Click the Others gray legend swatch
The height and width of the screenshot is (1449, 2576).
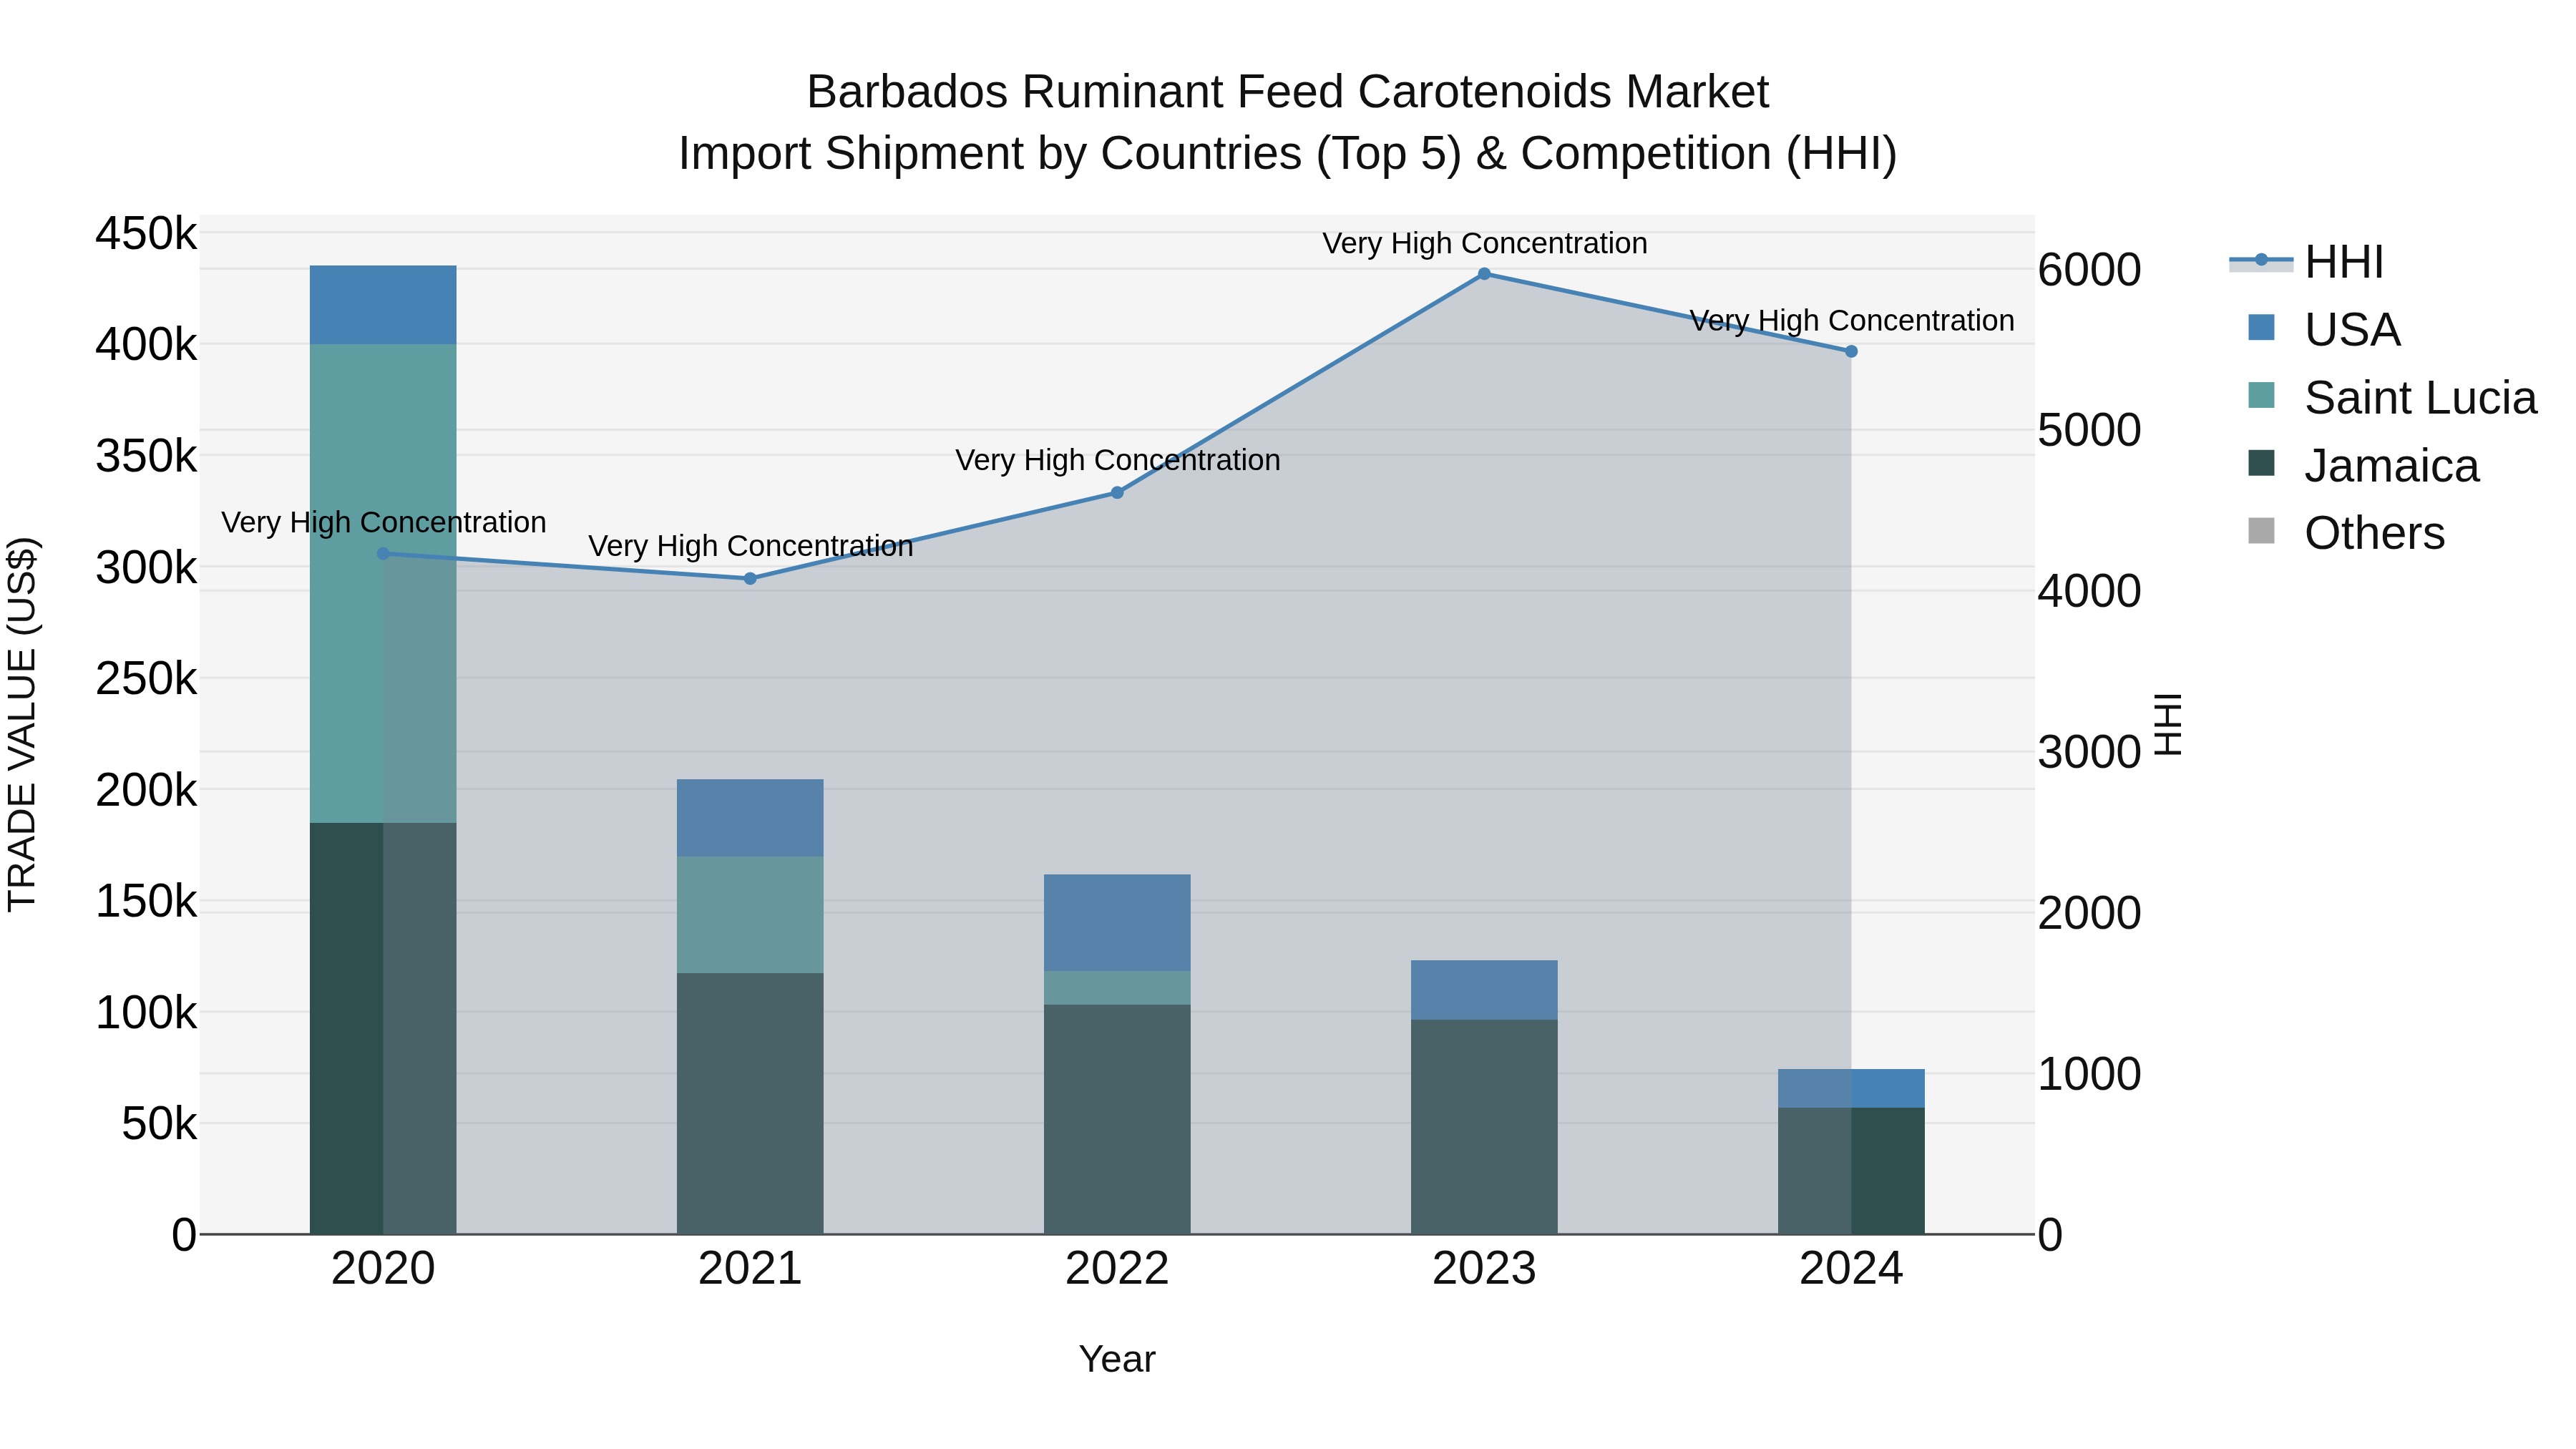(2261, 531)
